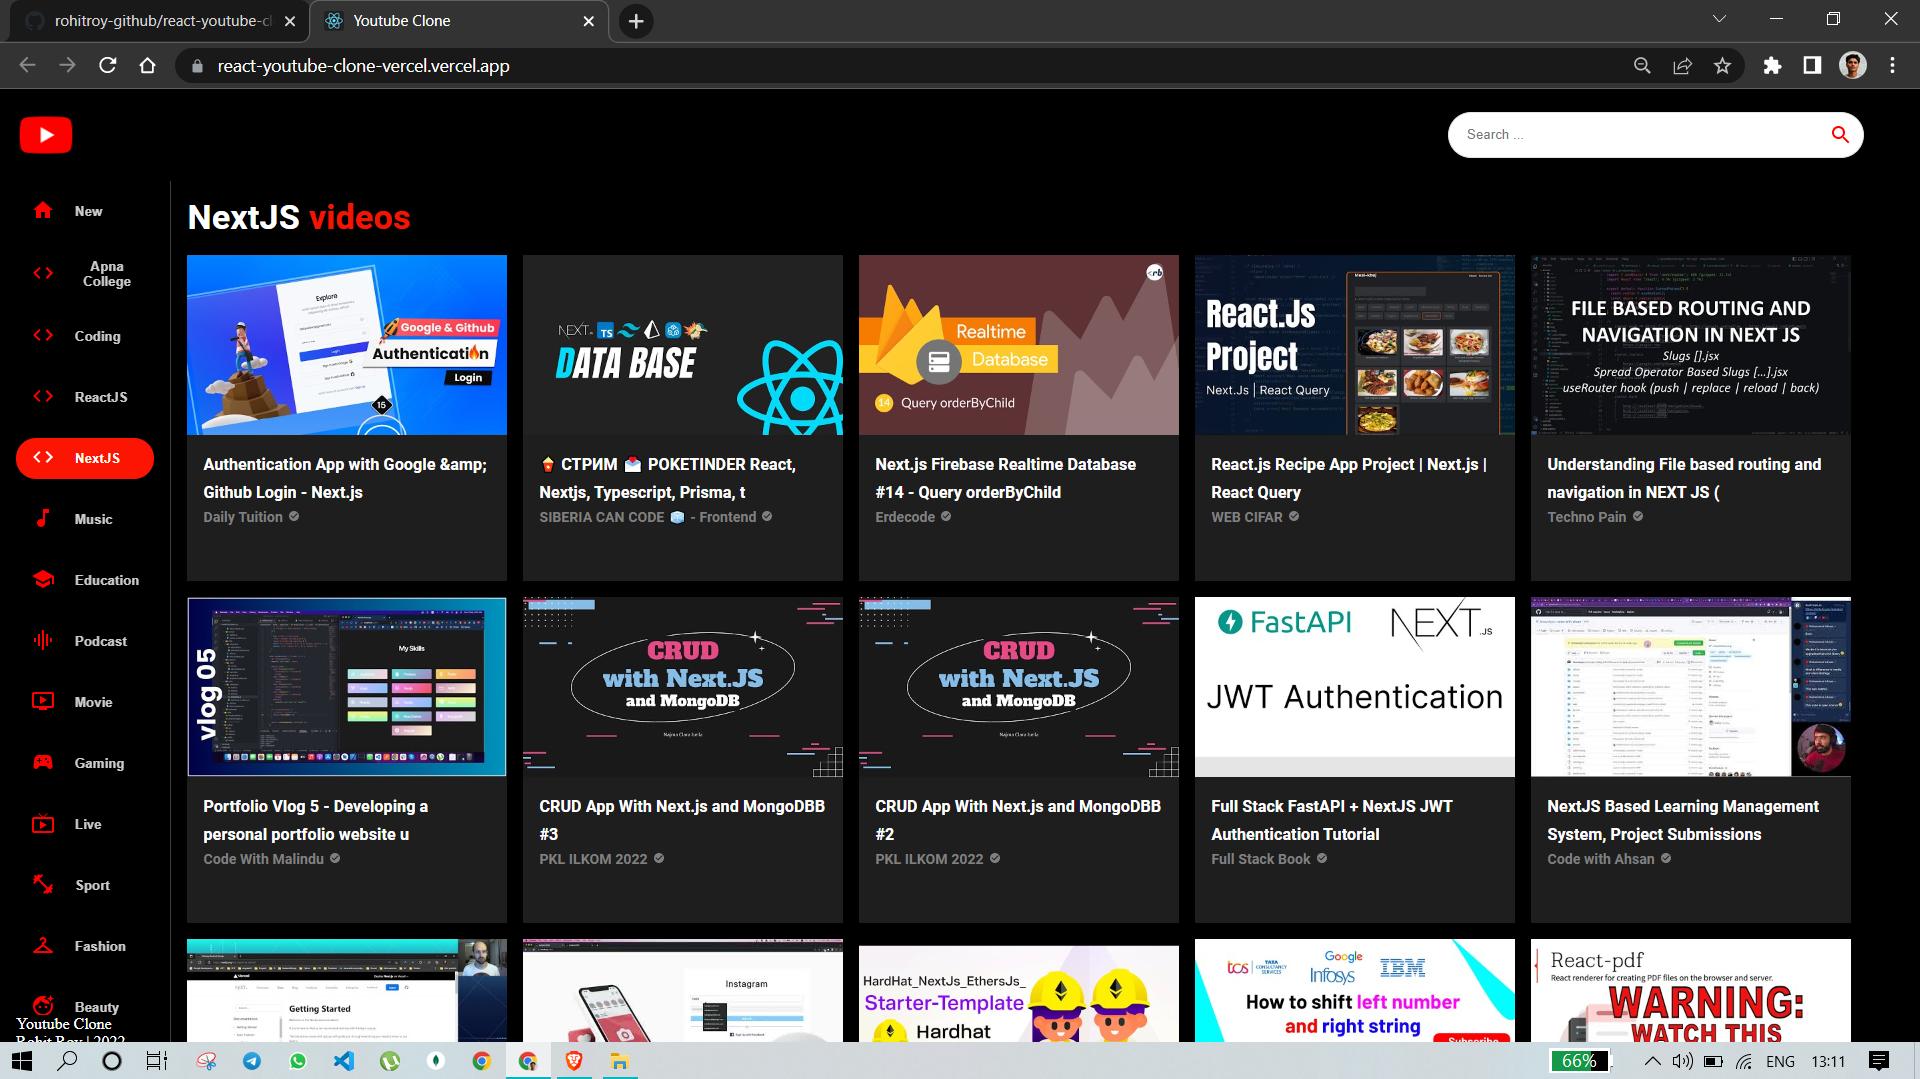Click the Sport category icon
Viewport: 1920px width, 1079px height.
click(x=43, y=885)
